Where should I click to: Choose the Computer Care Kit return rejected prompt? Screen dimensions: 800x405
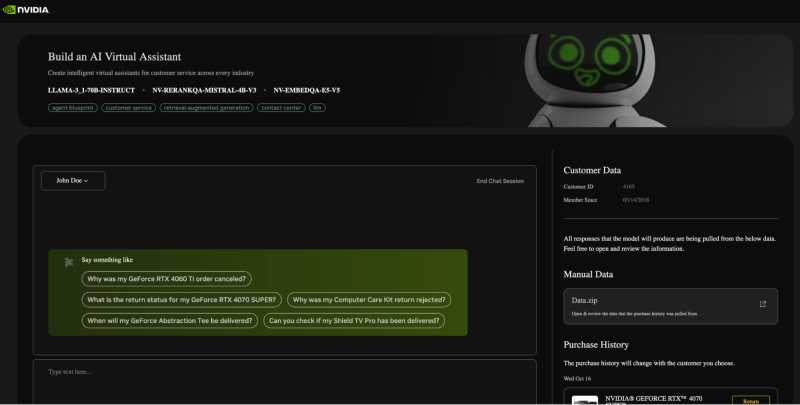click(x=369, y=300)
